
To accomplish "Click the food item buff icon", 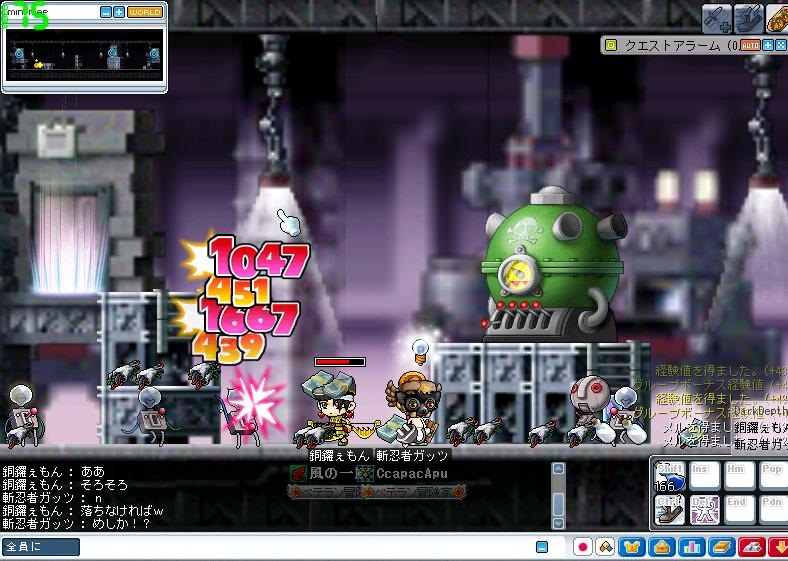I will pyautogui.click(x=777, y=18).
